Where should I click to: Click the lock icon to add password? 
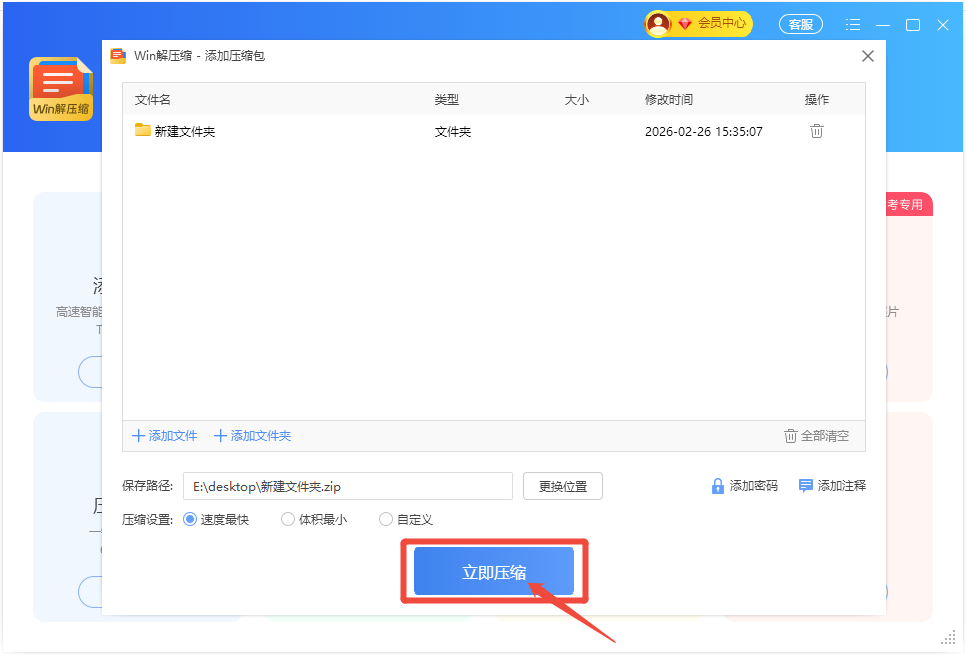(717, 486)
